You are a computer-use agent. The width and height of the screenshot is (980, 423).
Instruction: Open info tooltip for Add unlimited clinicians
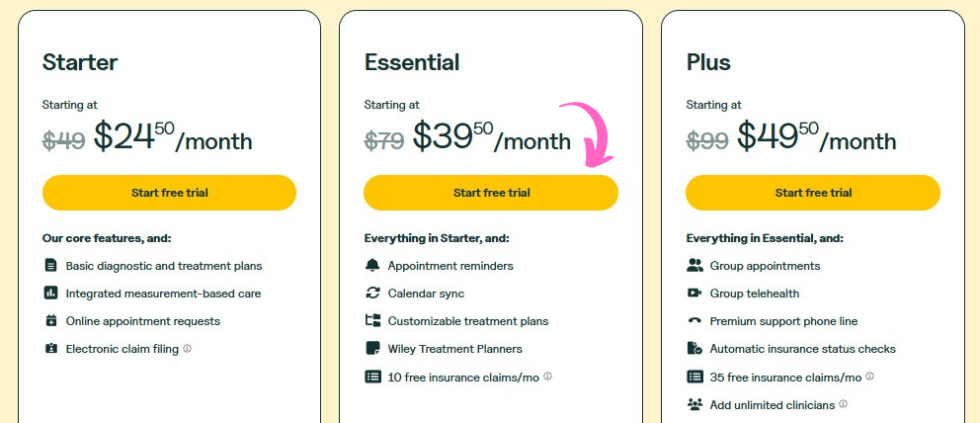(x=844, y=404)
